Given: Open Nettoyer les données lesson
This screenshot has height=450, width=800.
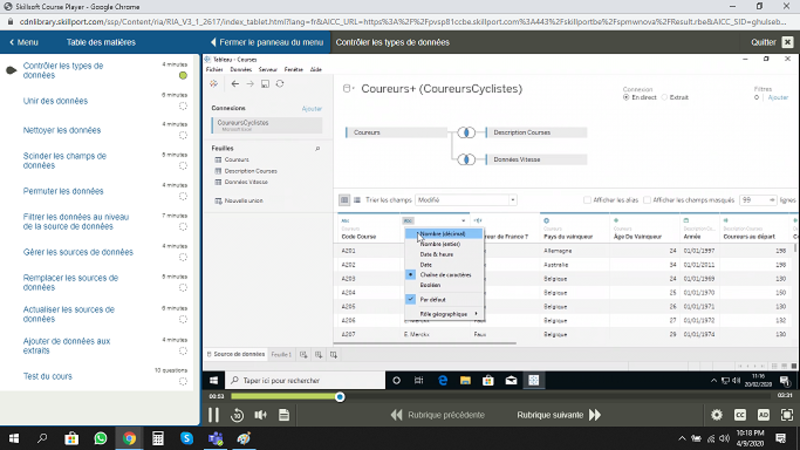Looking at the screenshot, I should tap(62, 131).
